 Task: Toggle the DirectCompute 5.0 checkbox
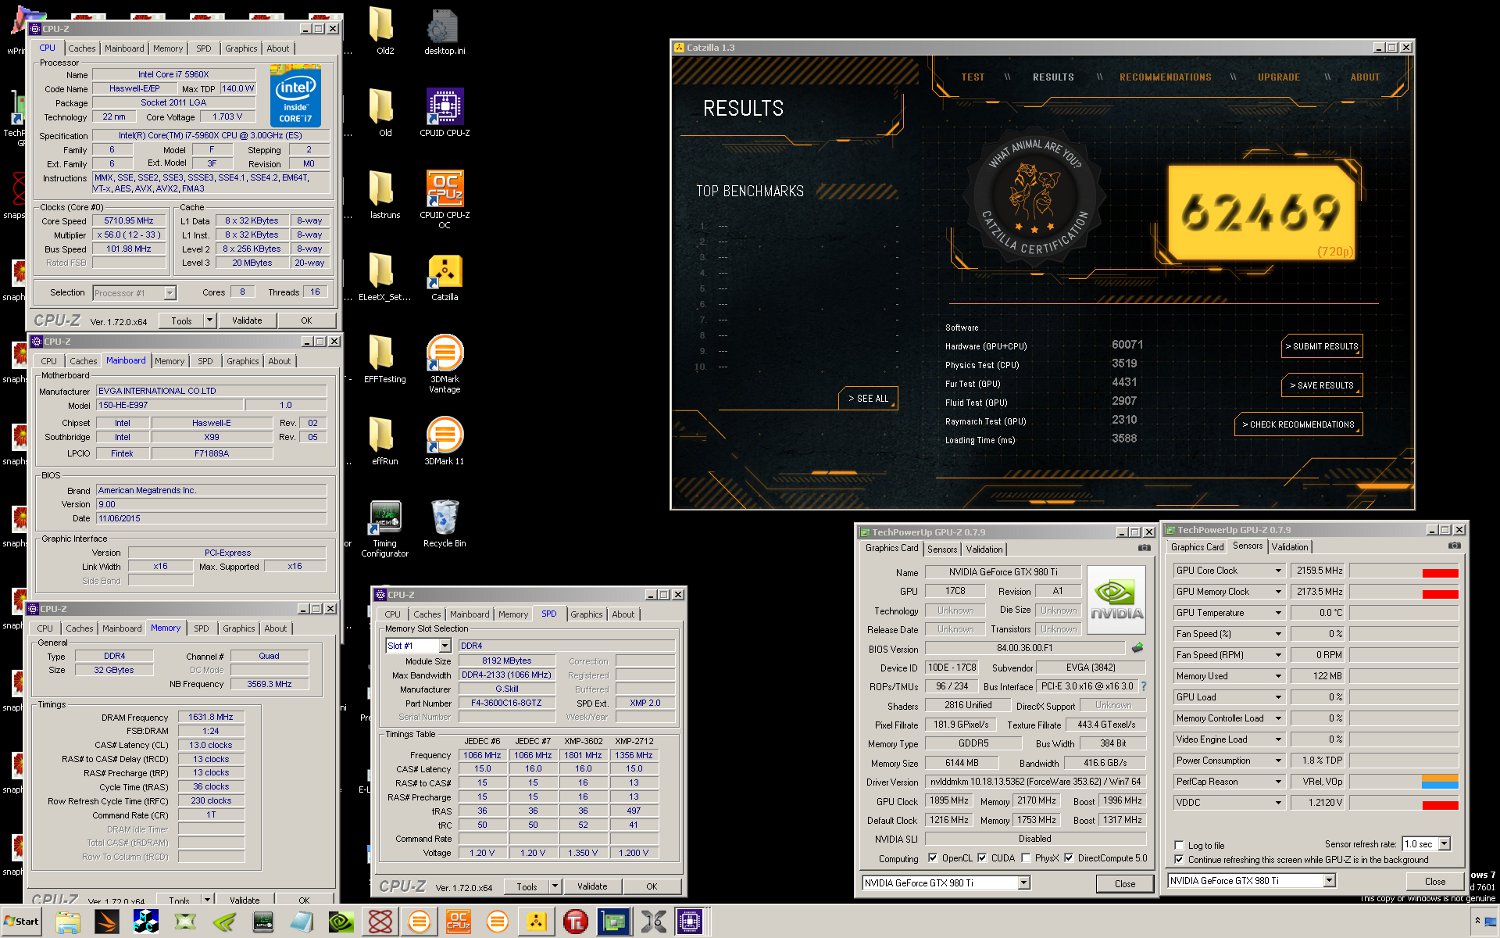tap(1069, 858)
